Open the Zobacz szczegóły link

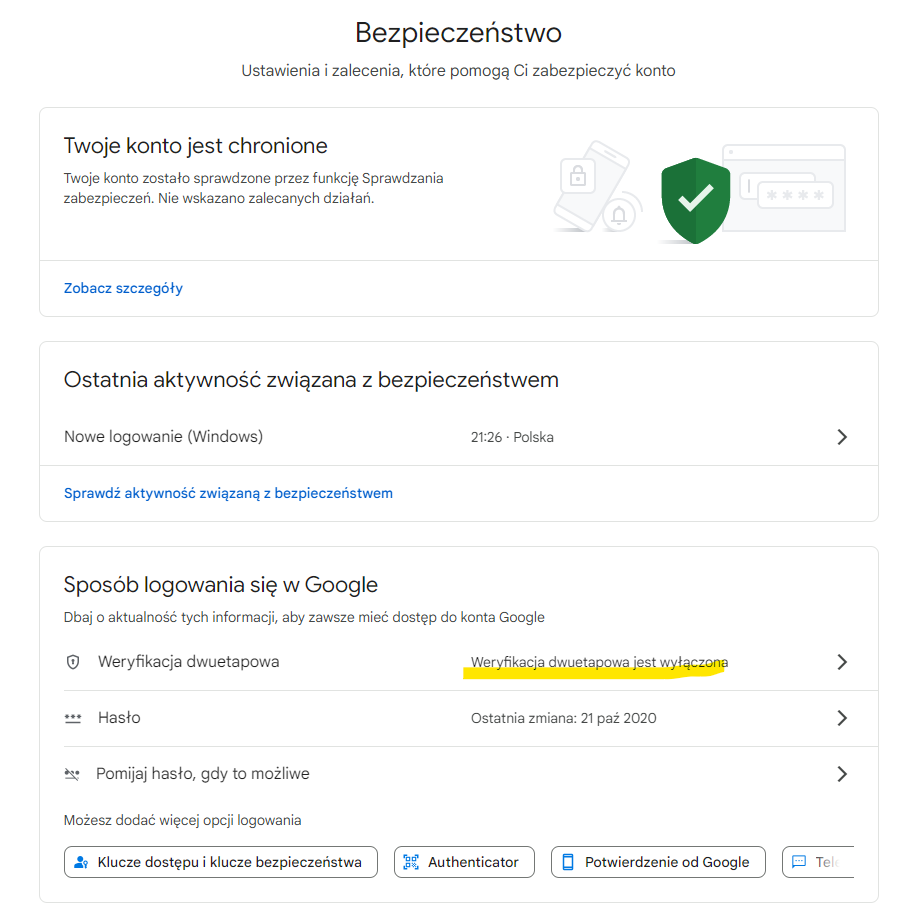click(123, 288)
